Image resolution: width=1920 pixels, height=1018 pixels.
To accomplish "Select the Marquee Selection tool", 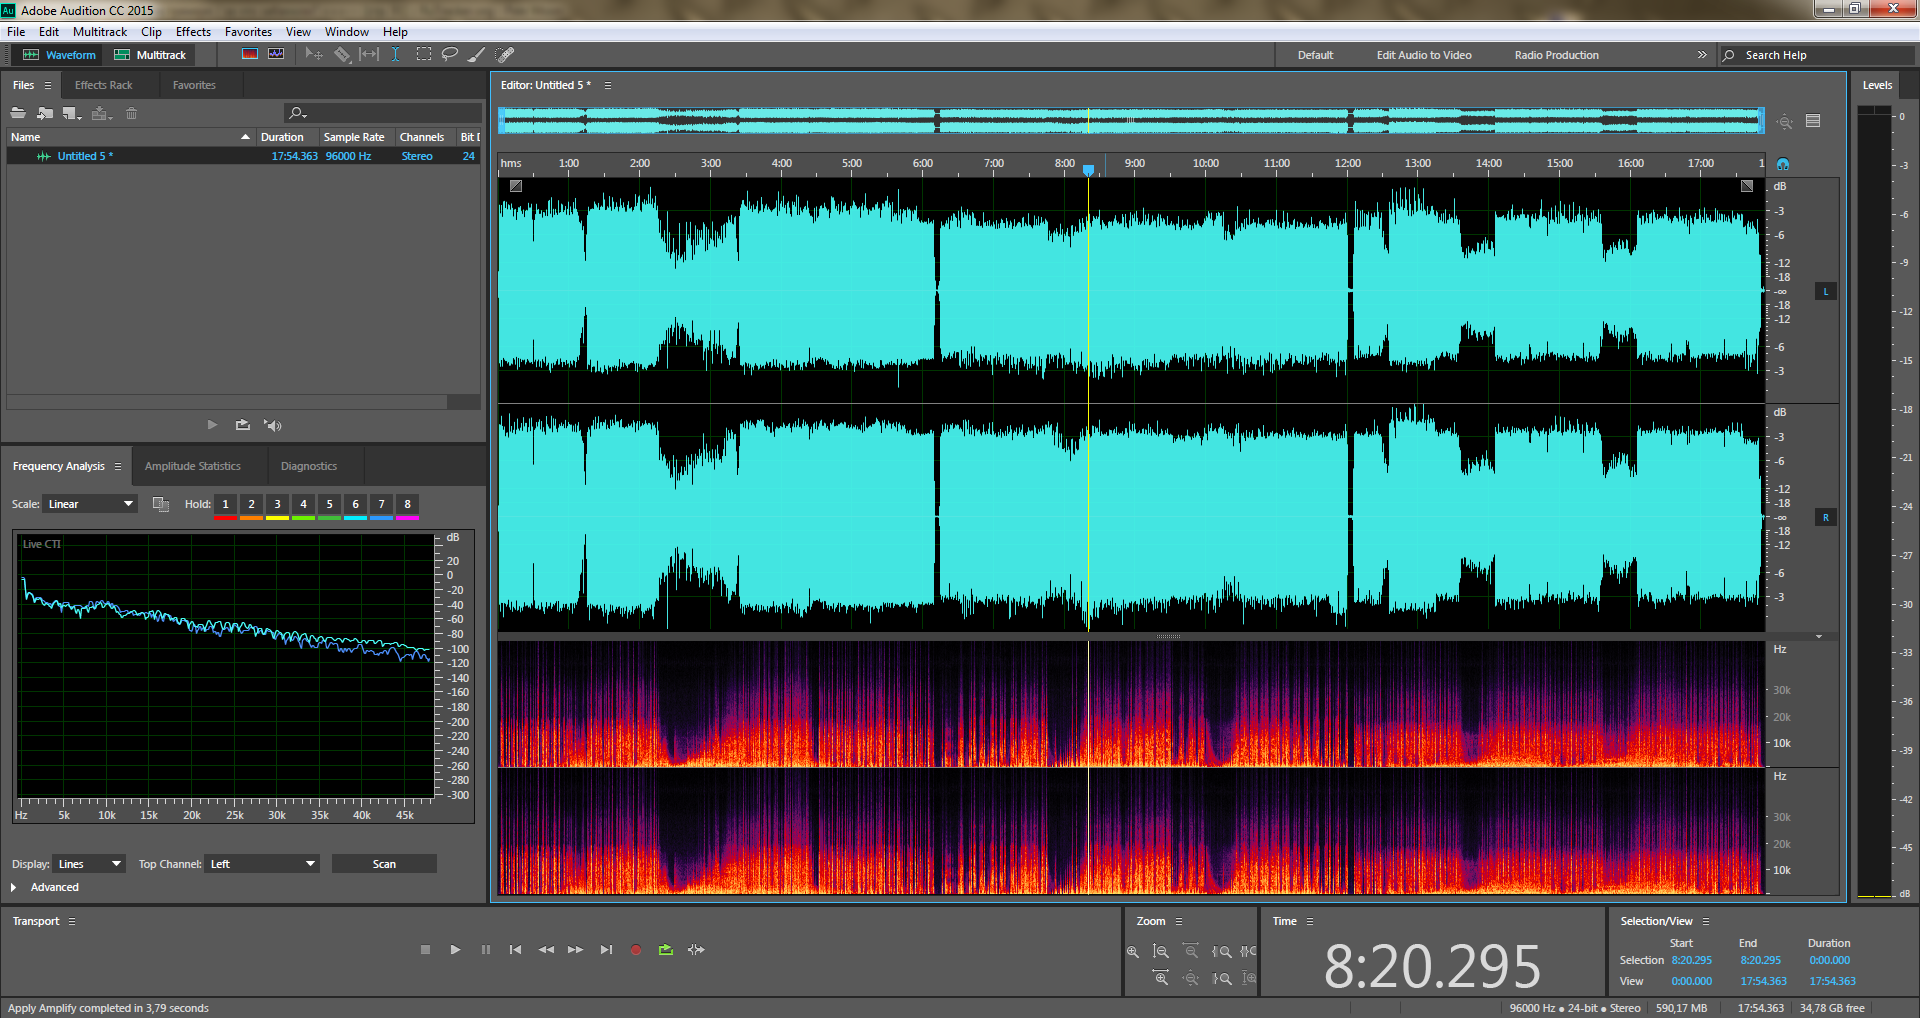I will [424, 55].
